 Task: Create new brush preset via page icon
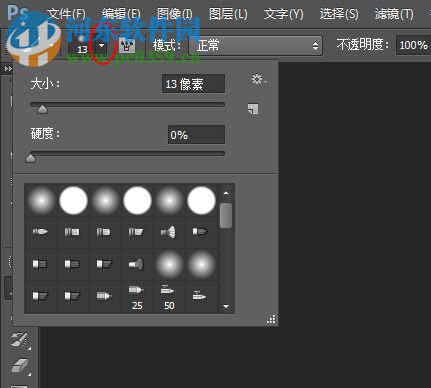(x=253, y=109)
